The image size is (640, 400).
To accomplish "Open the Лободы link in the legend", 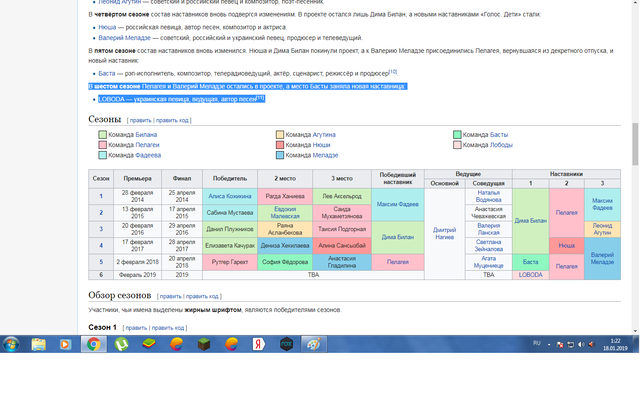I will (501, 145).
